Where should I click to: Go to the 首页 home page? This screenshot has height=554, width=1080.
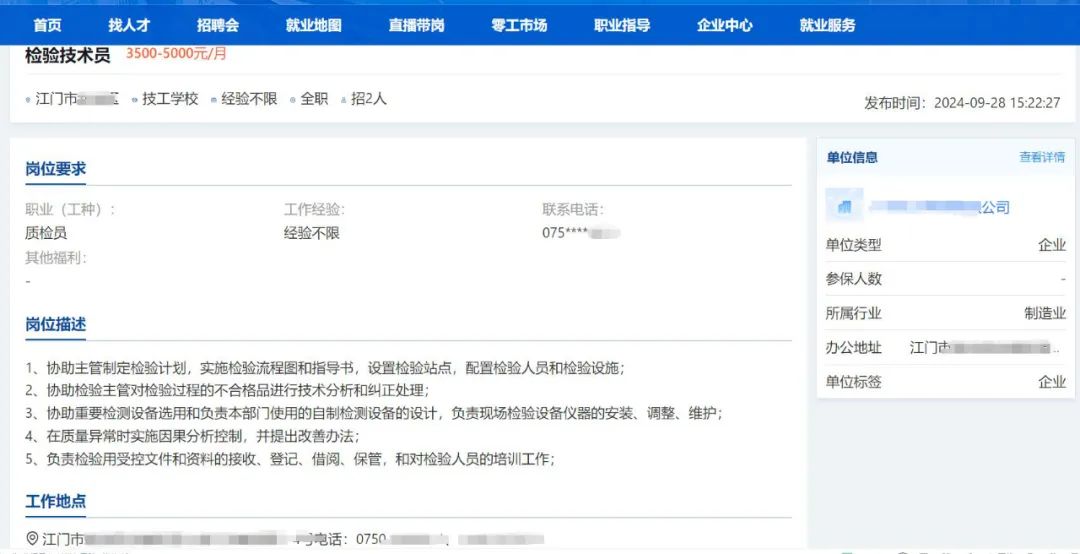[47, 25]
